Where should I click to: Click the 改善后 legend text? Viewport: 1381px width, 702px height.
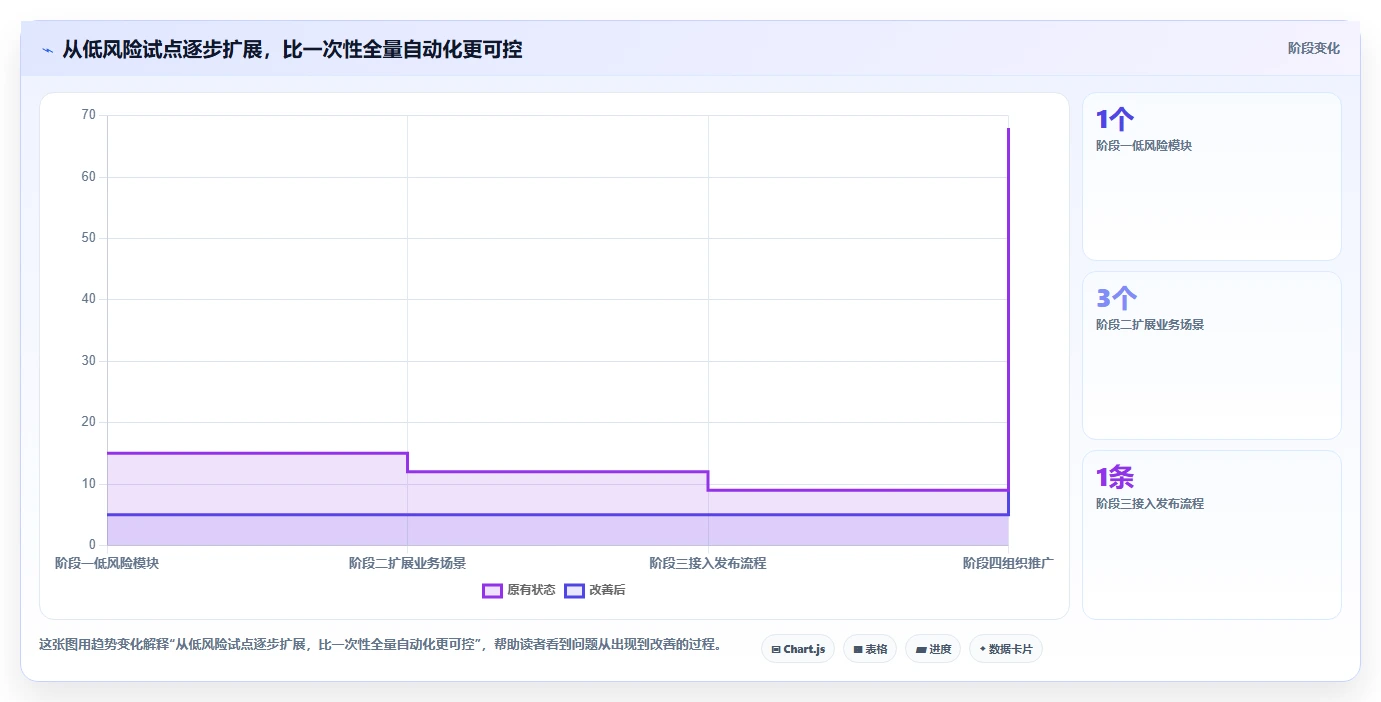(x=607, y=591)
